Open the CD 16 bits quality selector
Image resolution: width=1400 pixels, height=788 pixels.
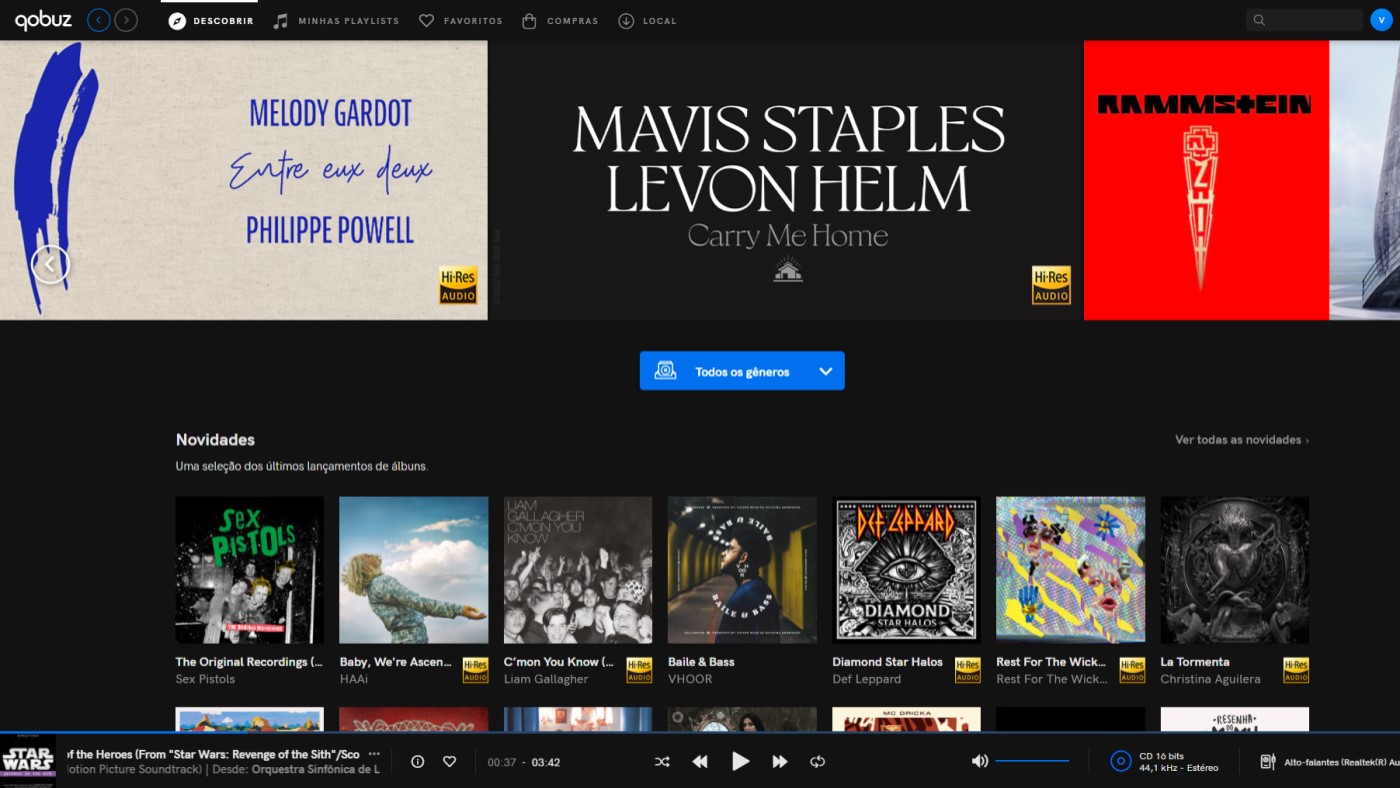pyautogui.click(x=1165, y=762)
